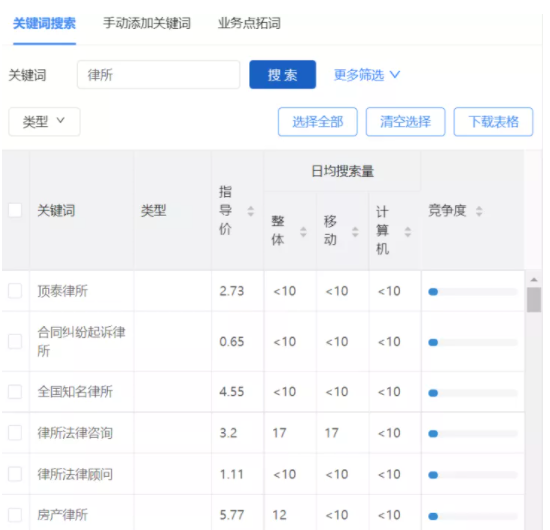Expand 更多筛选 options

click(367, 75)
